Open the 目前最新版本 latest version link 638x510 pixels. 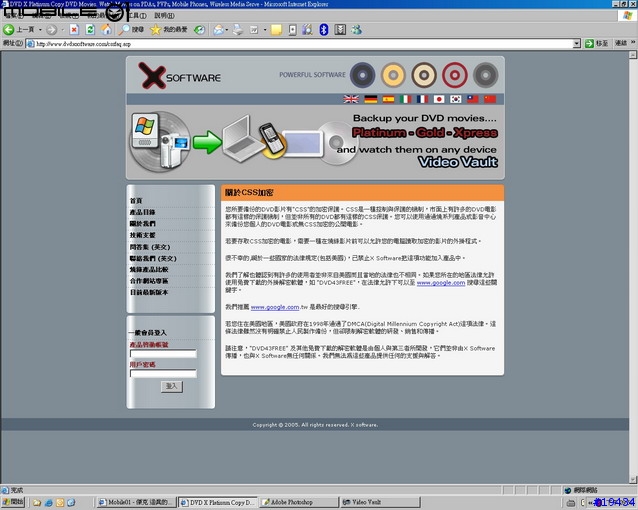149,292
